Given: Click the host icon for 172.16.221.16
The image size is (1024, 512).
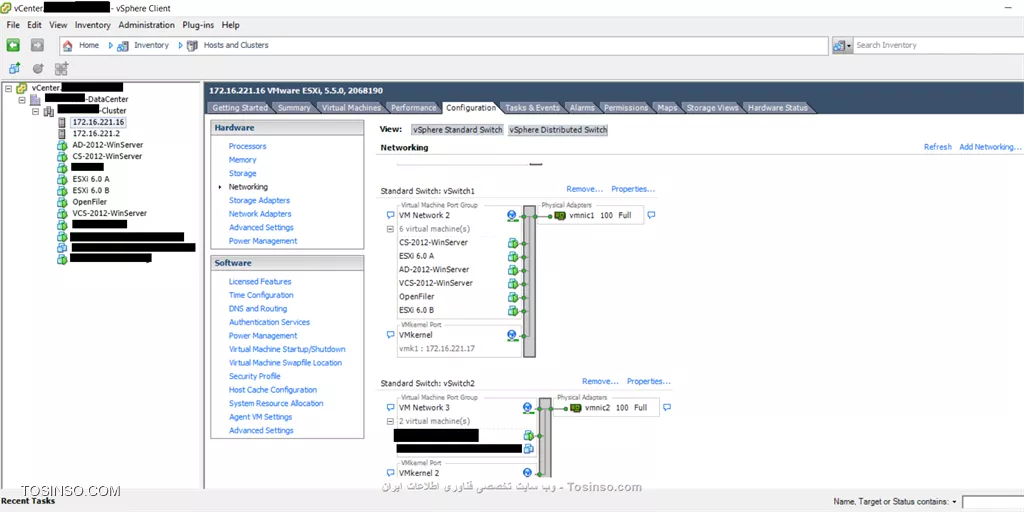Looking at the screenshot, I should (62, 122).
